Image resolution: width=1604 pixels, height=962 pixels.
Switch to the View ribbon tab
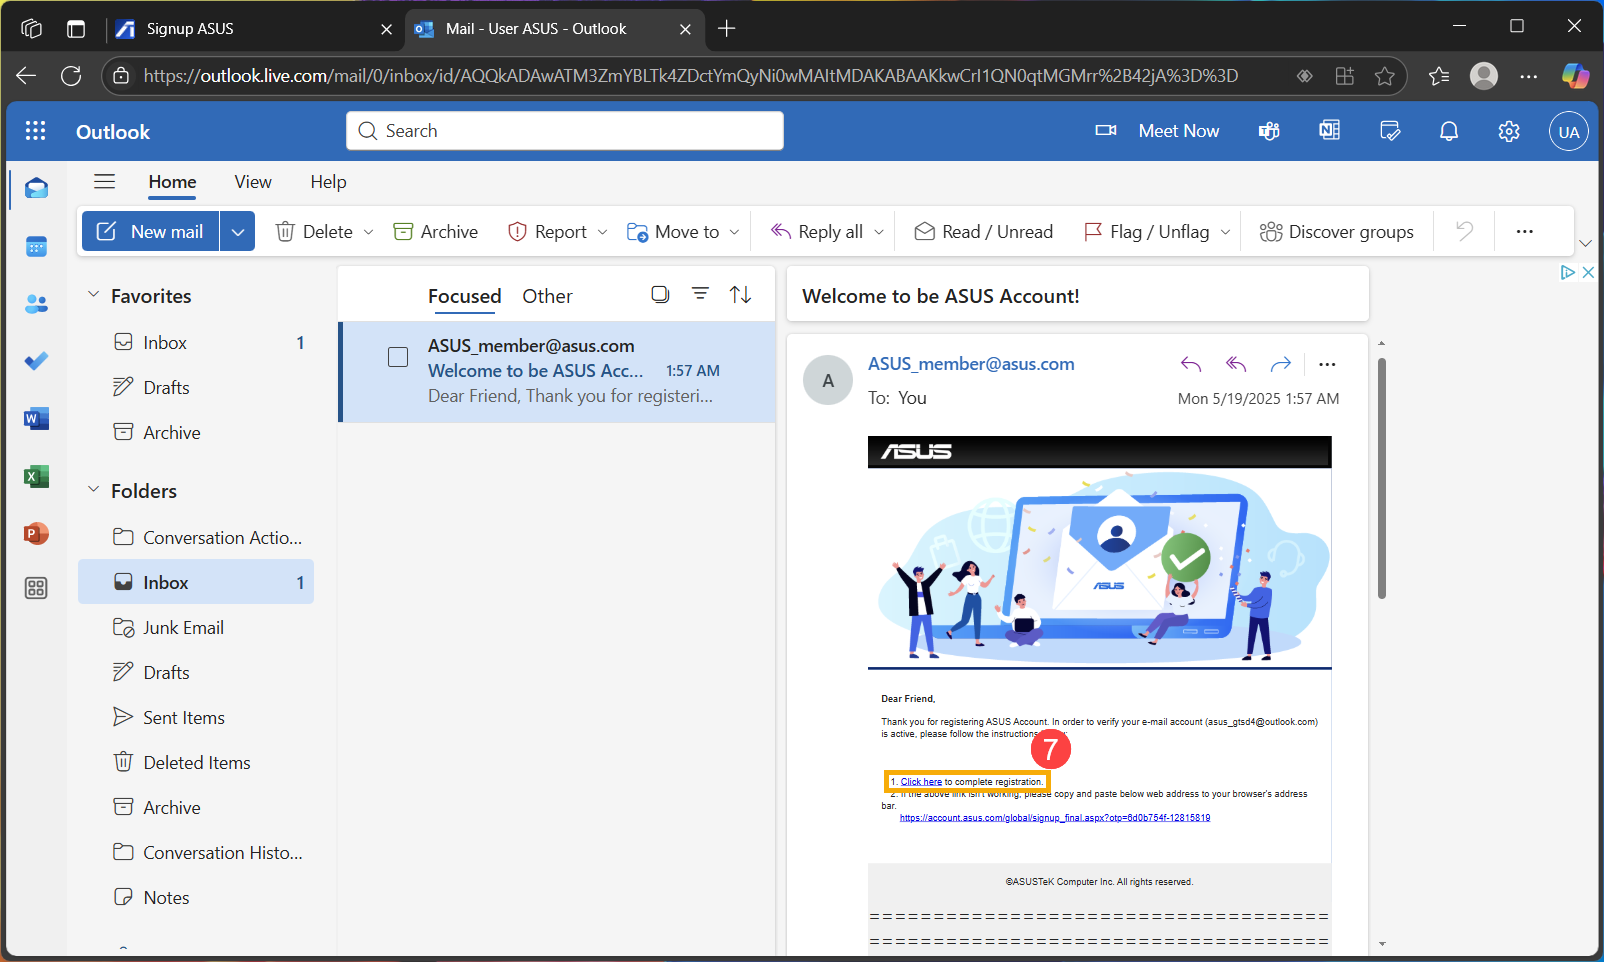pos(253,181)
